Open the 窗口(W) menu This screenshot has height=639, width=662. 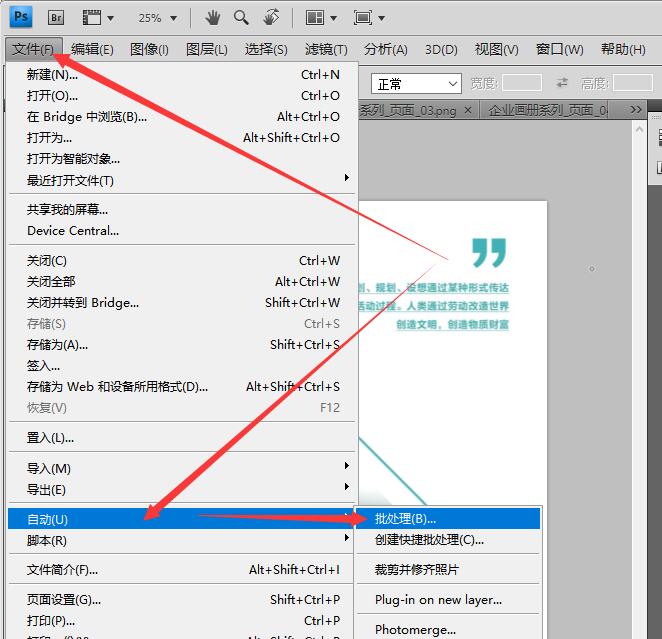pyautogui.click(x=559, y=49)
